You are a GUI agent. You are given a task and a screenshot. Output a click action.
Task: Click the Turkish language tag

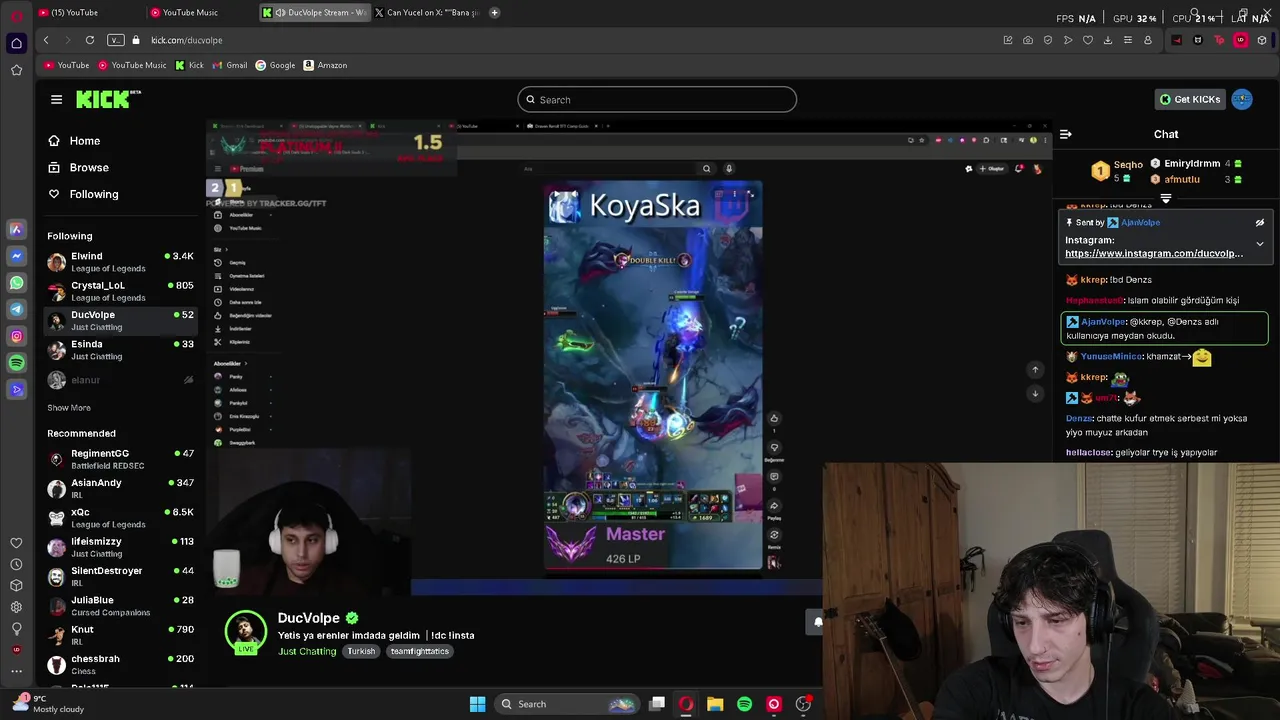361,651
